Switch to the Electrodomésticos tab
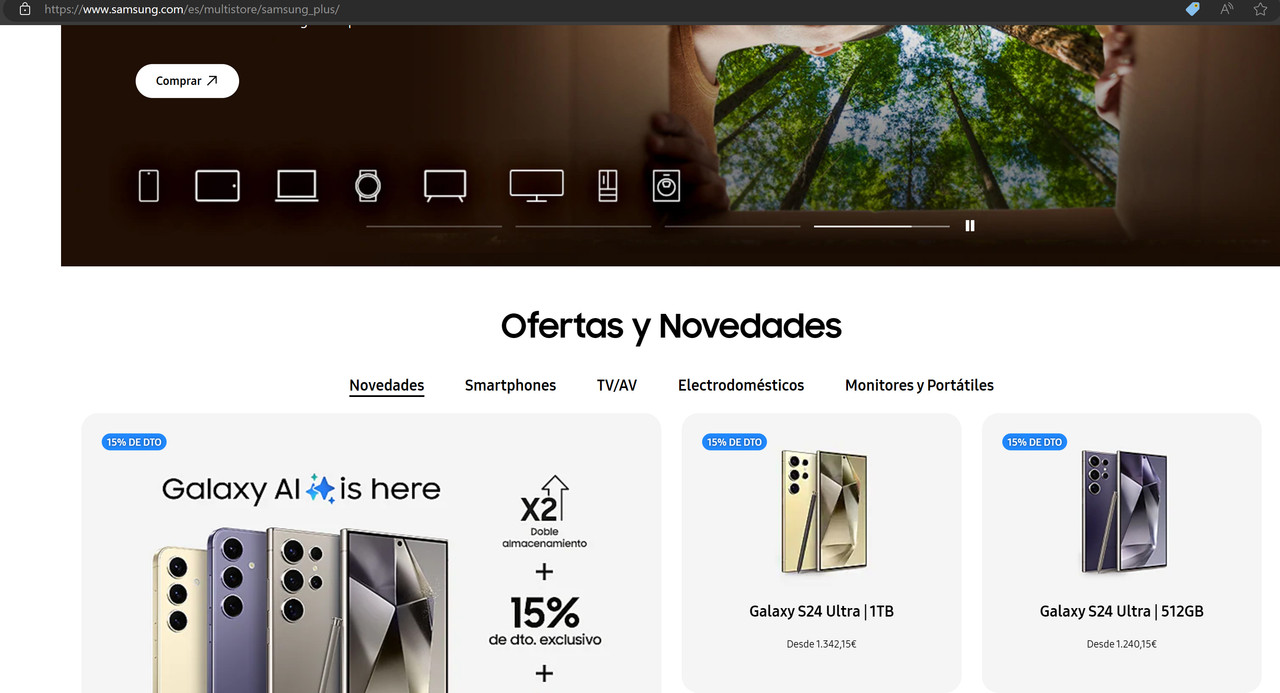Image resolution: width=1280 pixels, height=693 pixels. coord(741,385)
